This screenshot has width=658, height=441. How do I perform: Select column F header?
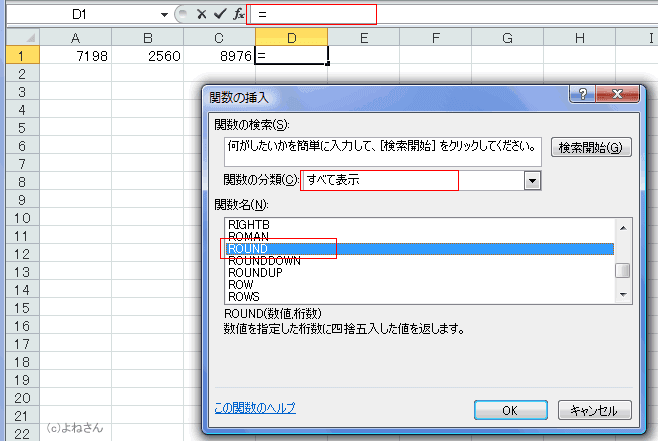[436, 38]
